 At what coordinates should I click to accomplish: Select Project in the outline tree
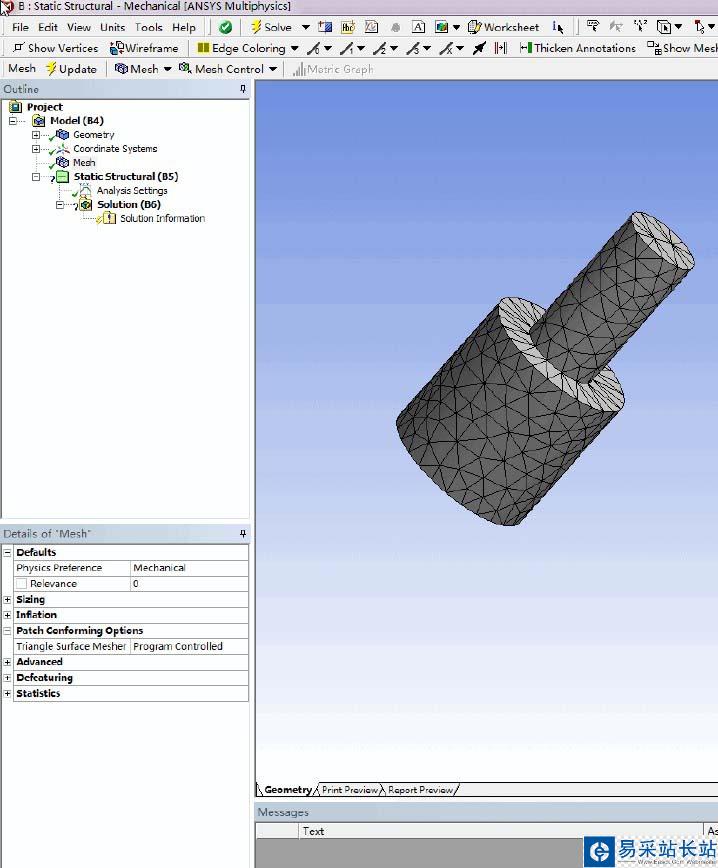point(45,107)
